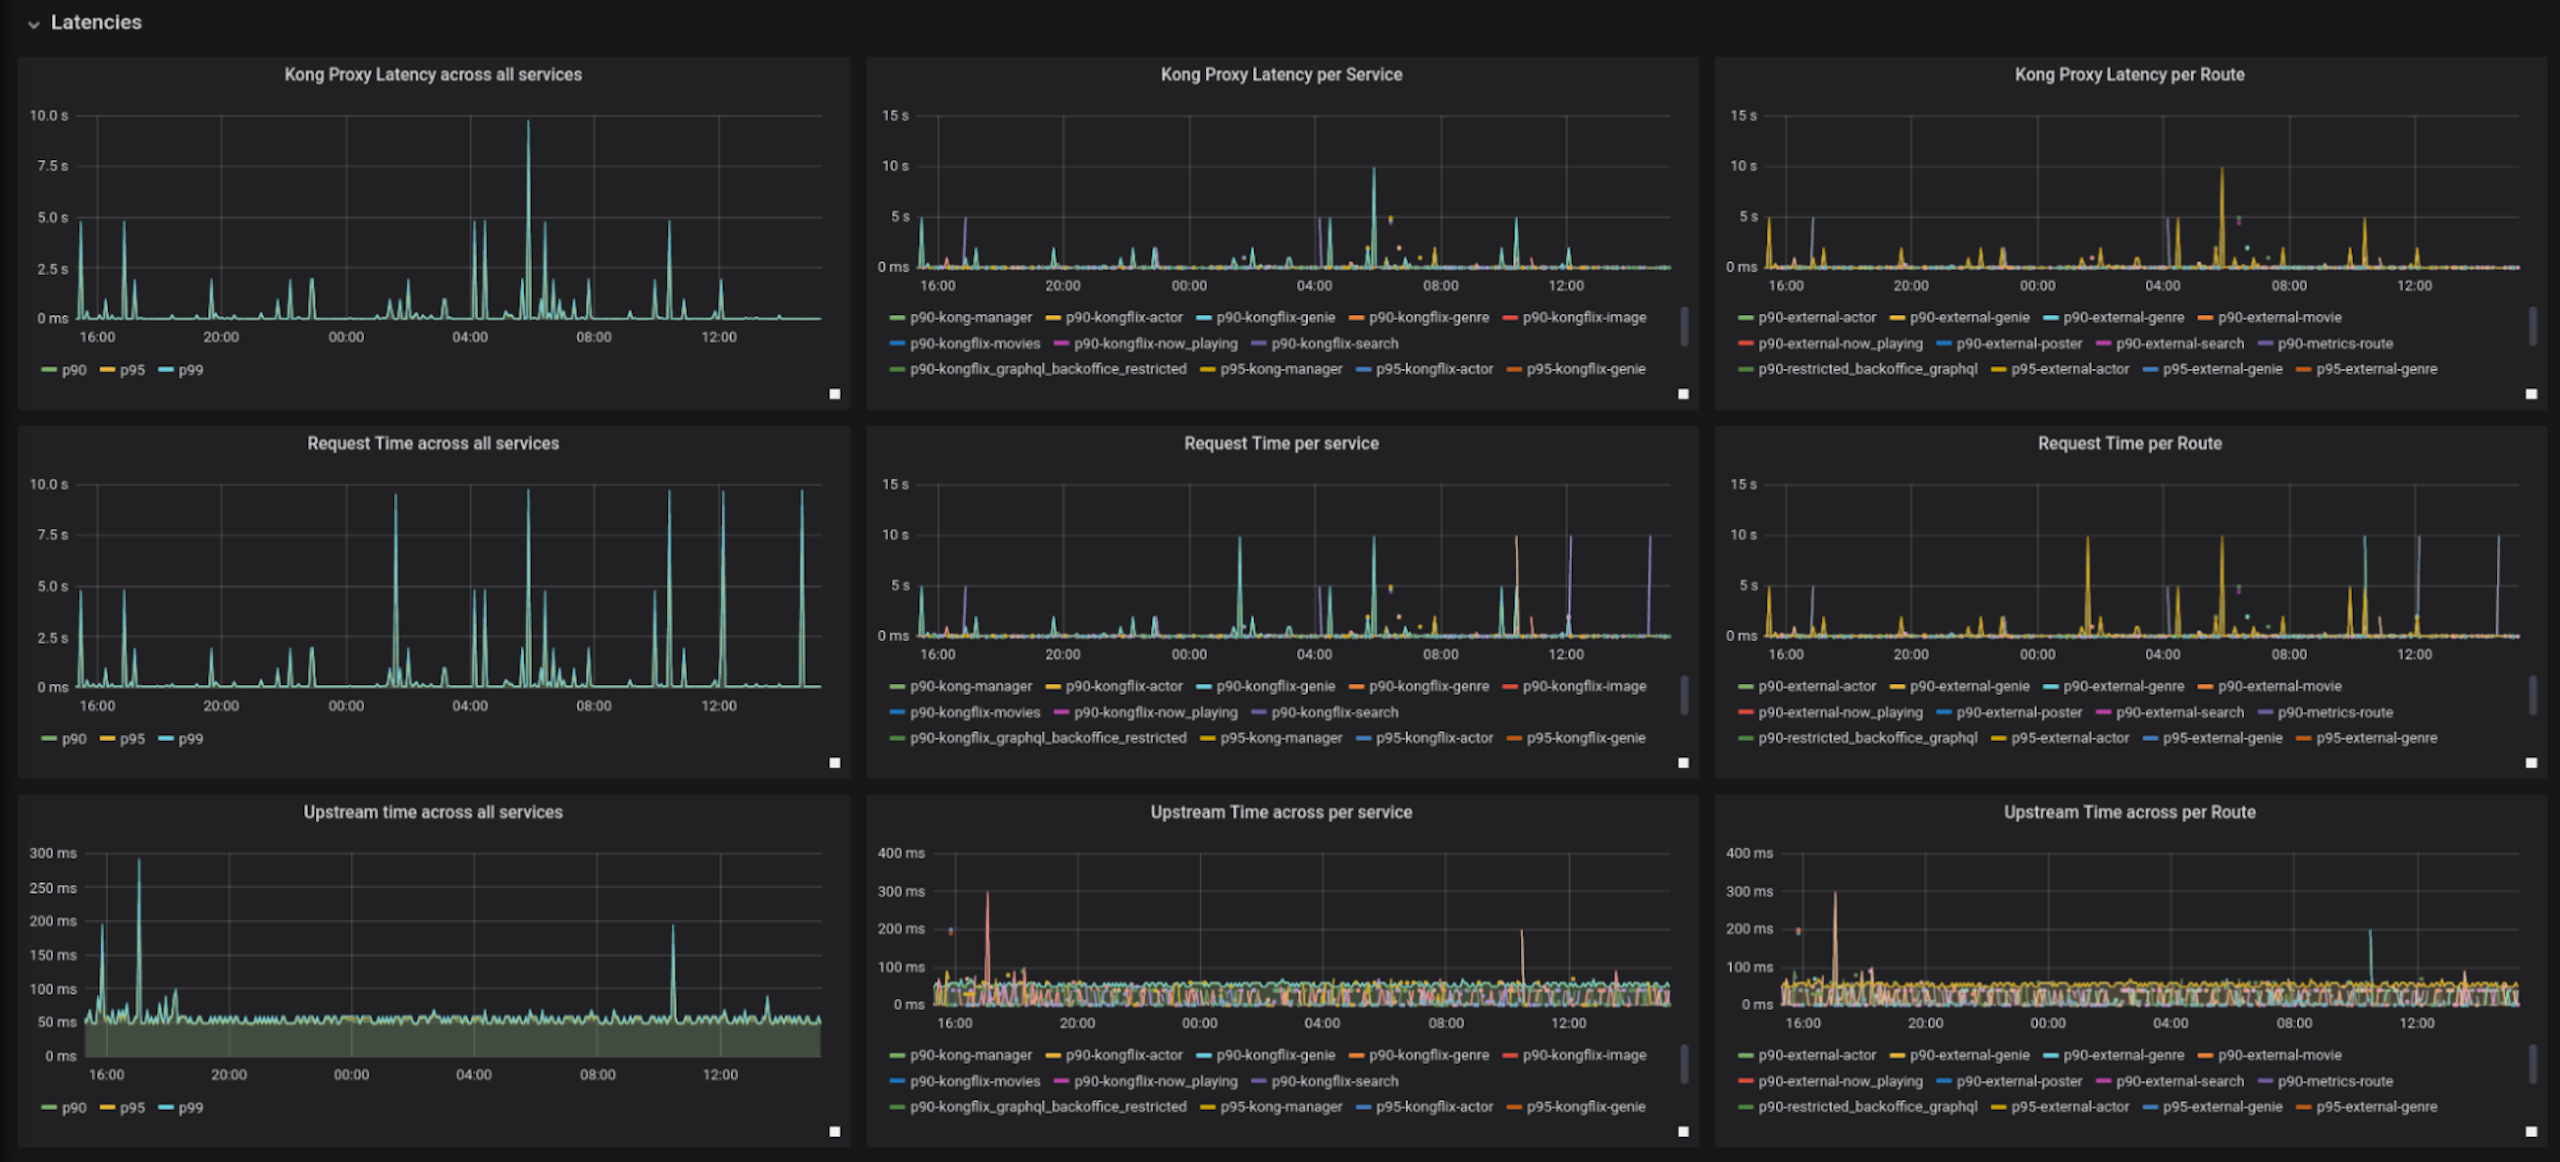Select p90-external-poster legend in Request Time per Route
The width and height of the screenshot is (2560, 1162).
coord(2018,713)
